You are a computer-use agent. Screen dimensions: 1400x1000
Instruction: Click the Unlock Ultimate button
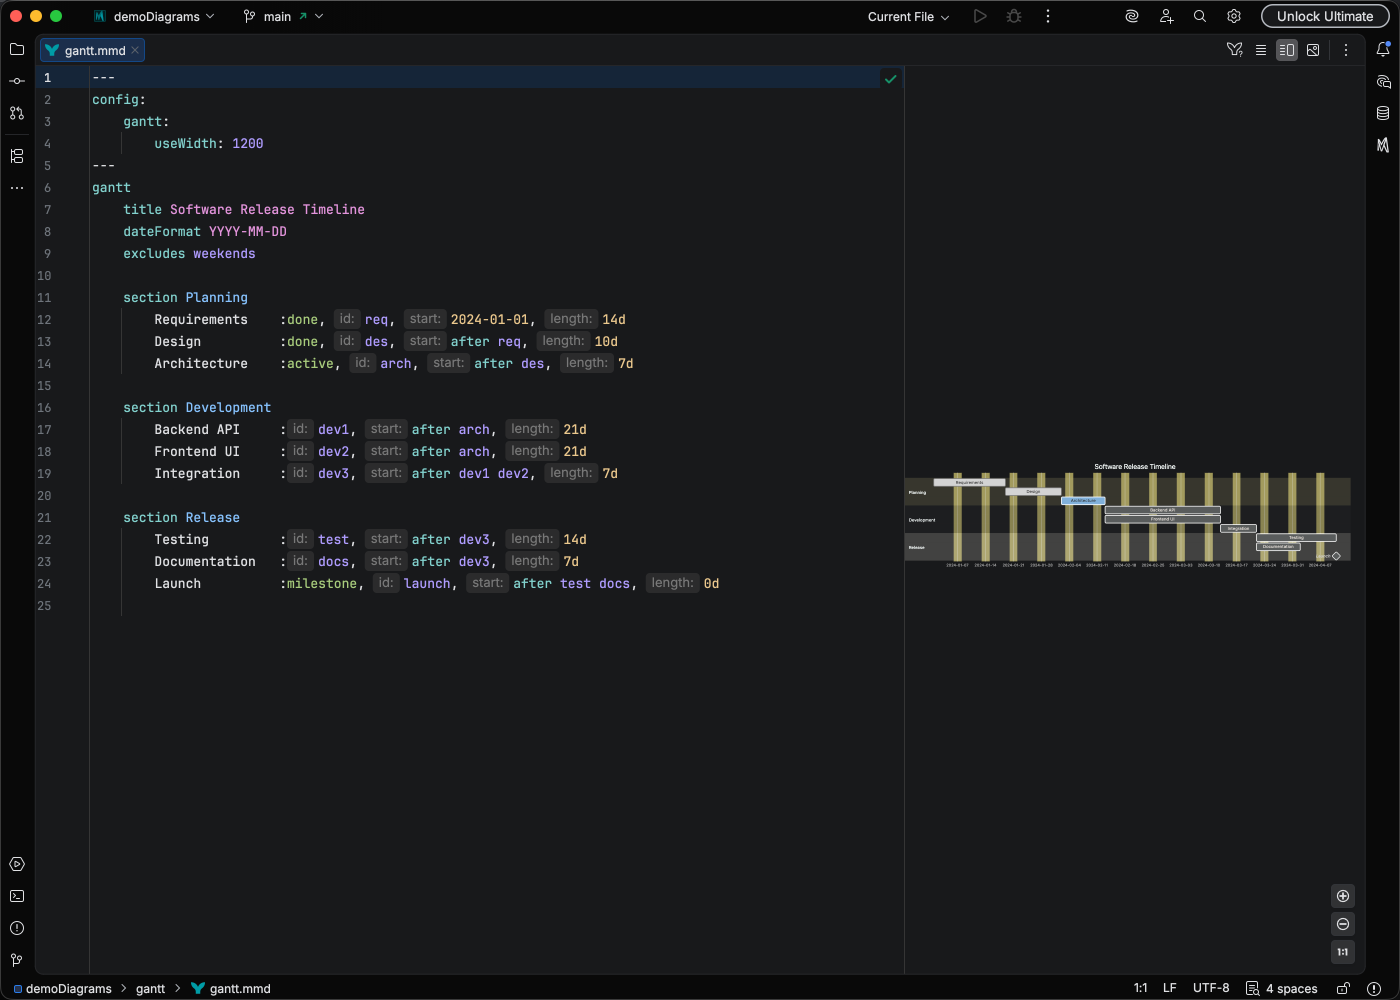tap(1324, 16)
